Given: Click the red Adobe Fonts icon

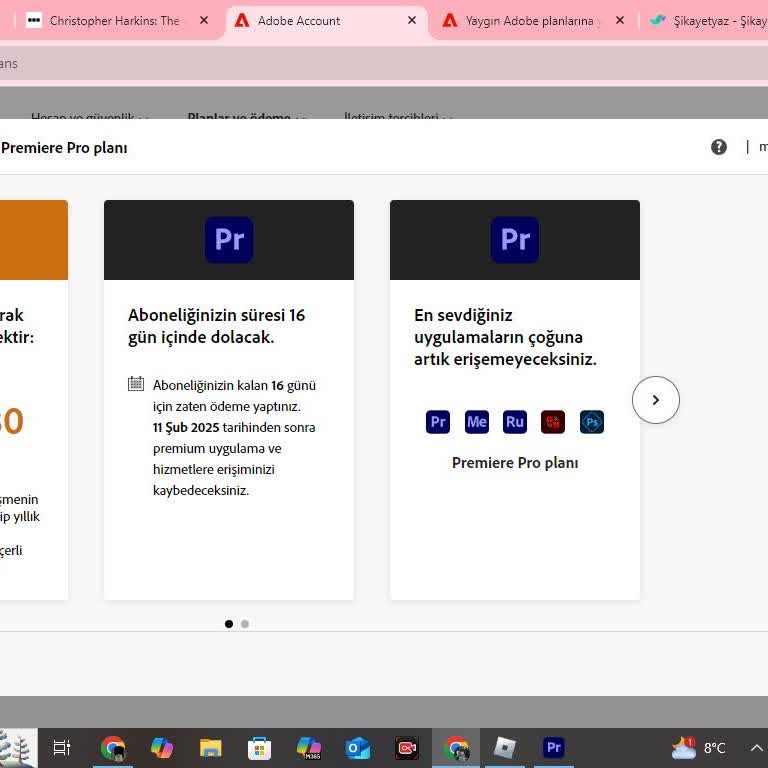Looking at the screenshot, I should (553, 422).
